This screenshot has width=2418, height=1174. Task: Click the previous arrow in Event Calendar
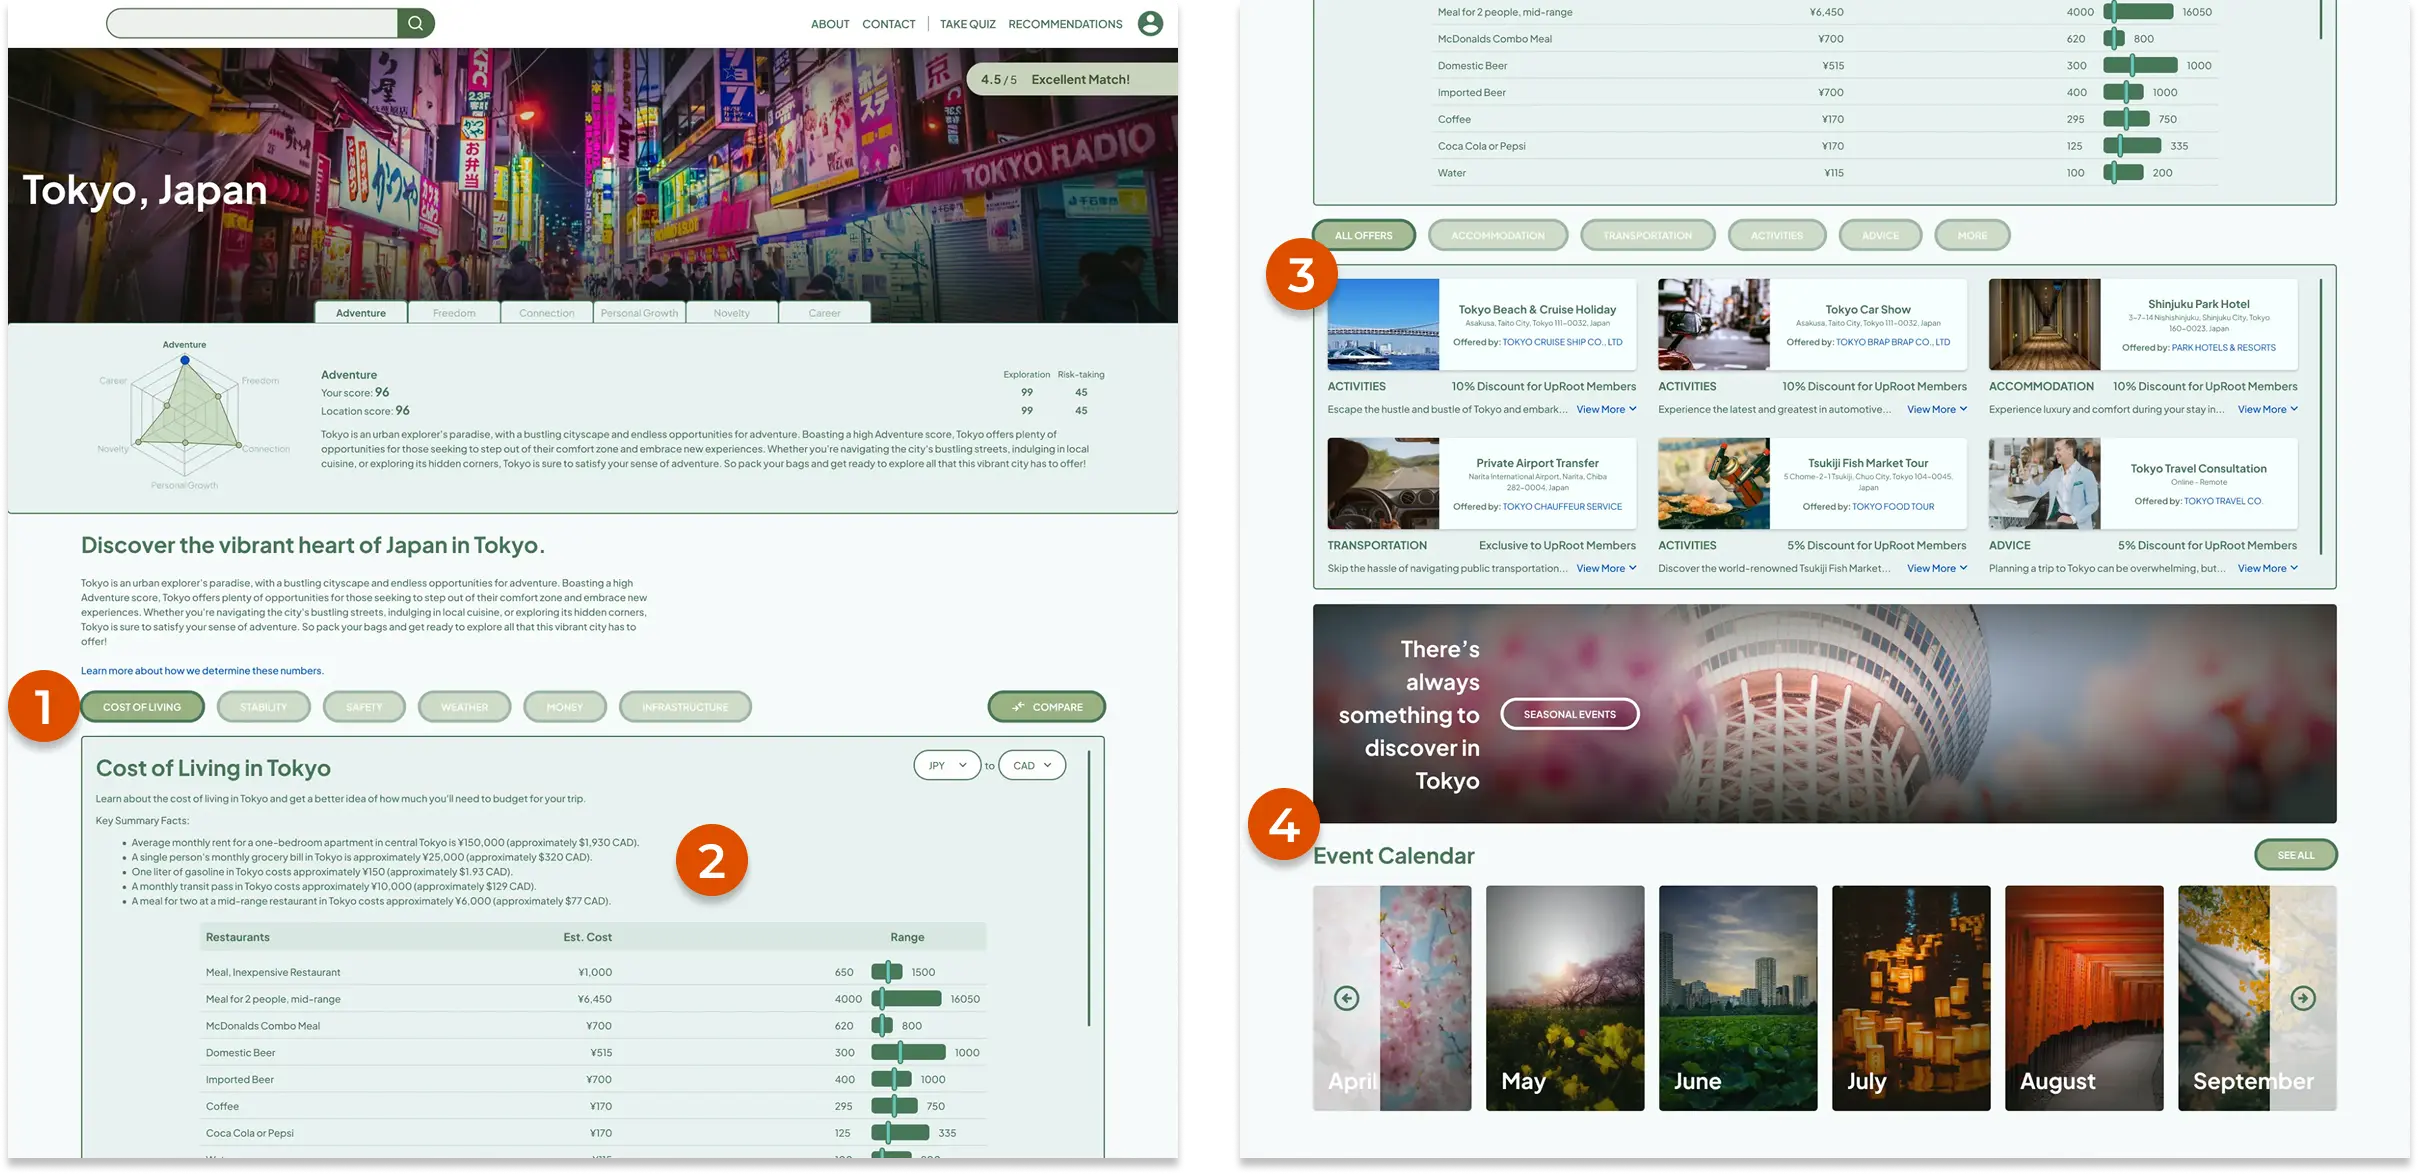pos(1346,998)
